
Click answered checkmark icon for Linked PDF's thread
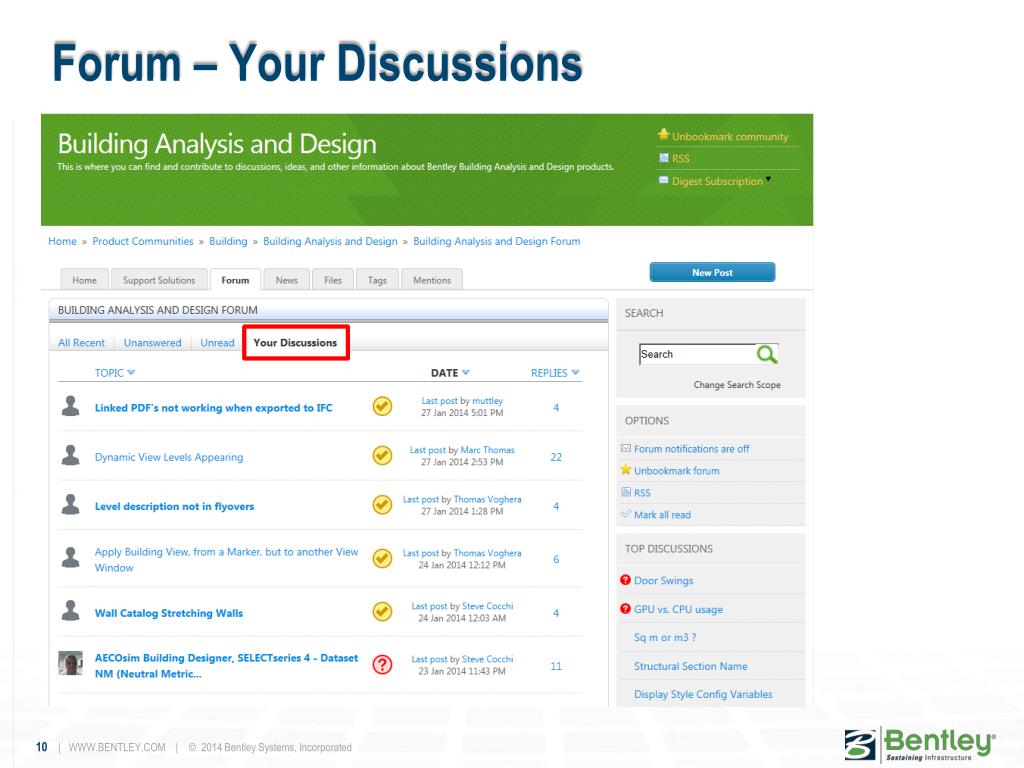[382, 406]
